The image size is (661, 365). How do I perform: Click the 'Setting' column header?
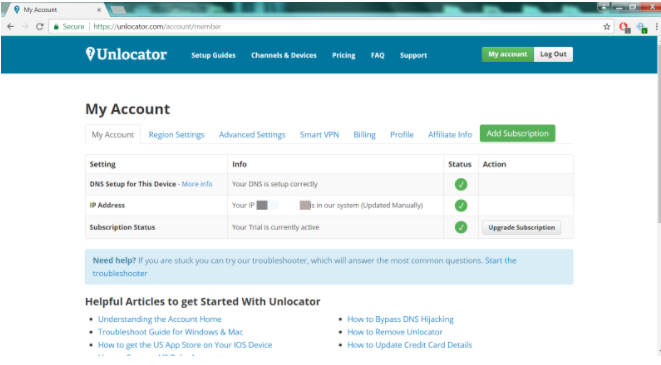coord(102,164)
